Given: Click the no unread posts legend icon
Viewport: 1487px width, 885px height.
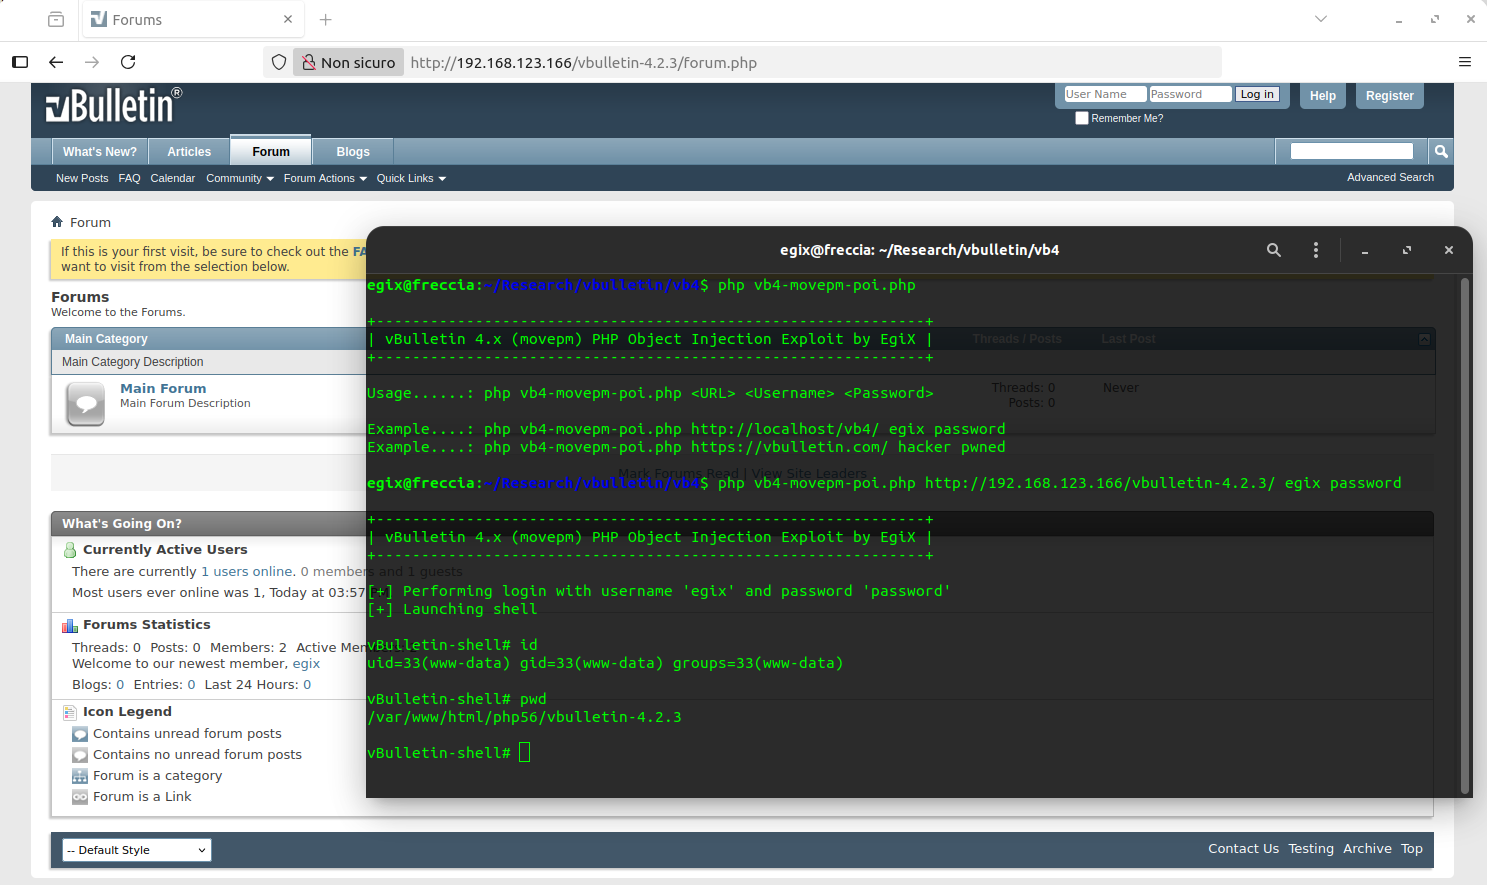Looking at the screenshot, I should click(80, 755).
